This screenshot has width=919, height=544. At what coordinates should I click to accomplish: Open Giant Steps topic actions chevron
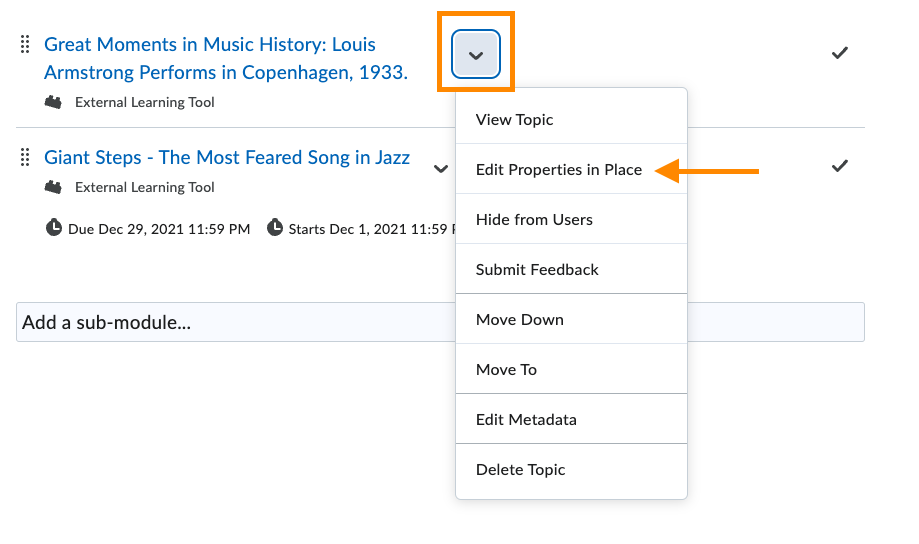441,168
